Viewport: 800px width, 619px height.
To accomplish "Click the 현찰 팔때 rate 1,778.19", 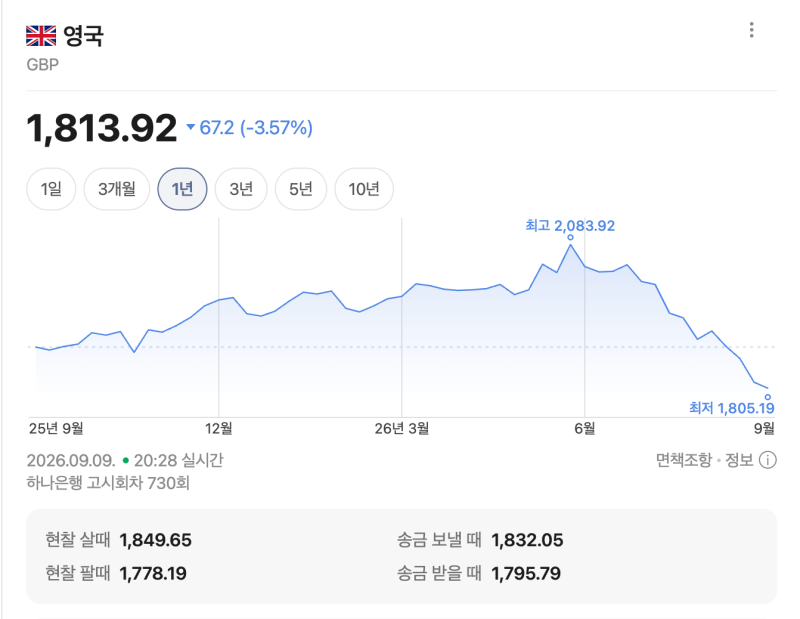I will click(153, 573).
